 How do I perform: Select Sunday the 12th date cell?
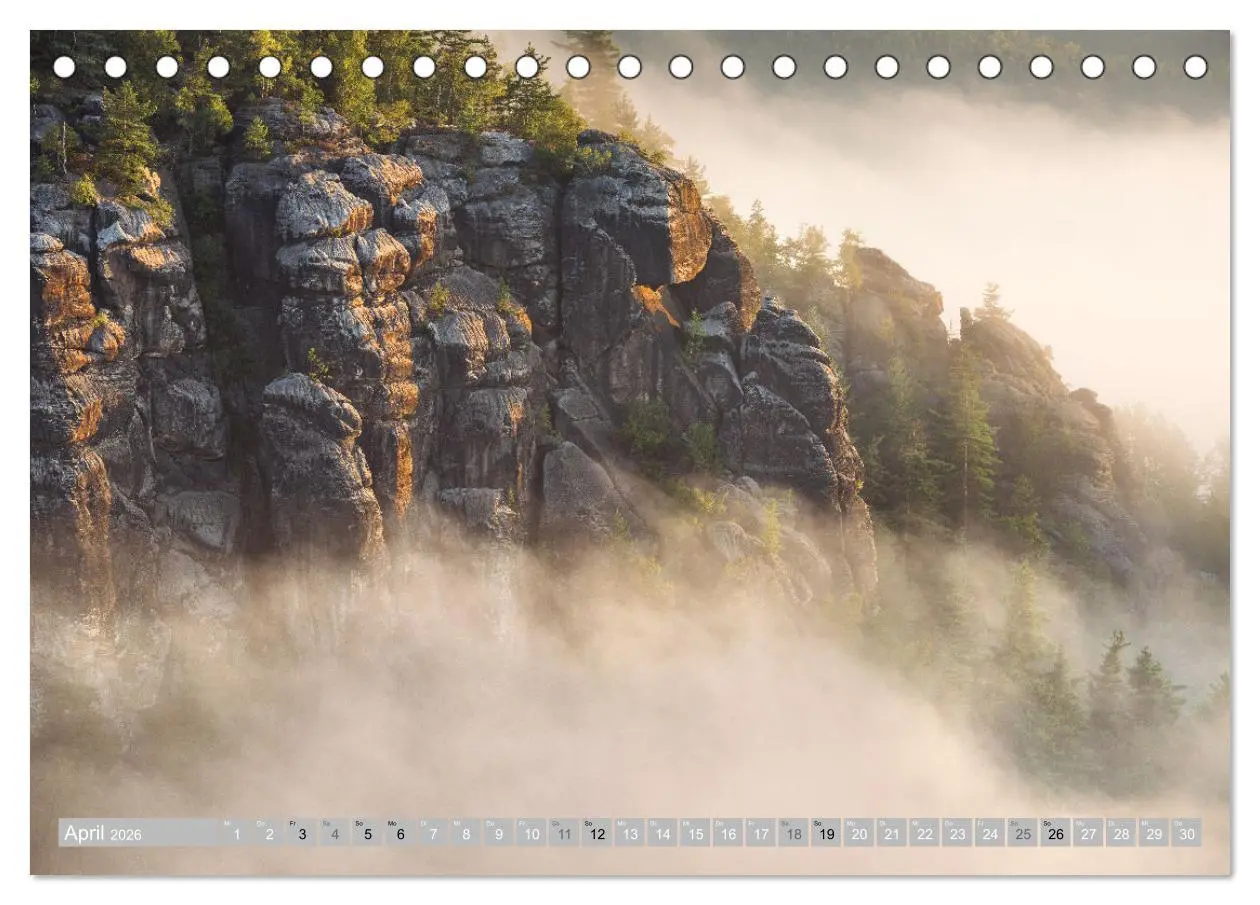pos(597,833)
